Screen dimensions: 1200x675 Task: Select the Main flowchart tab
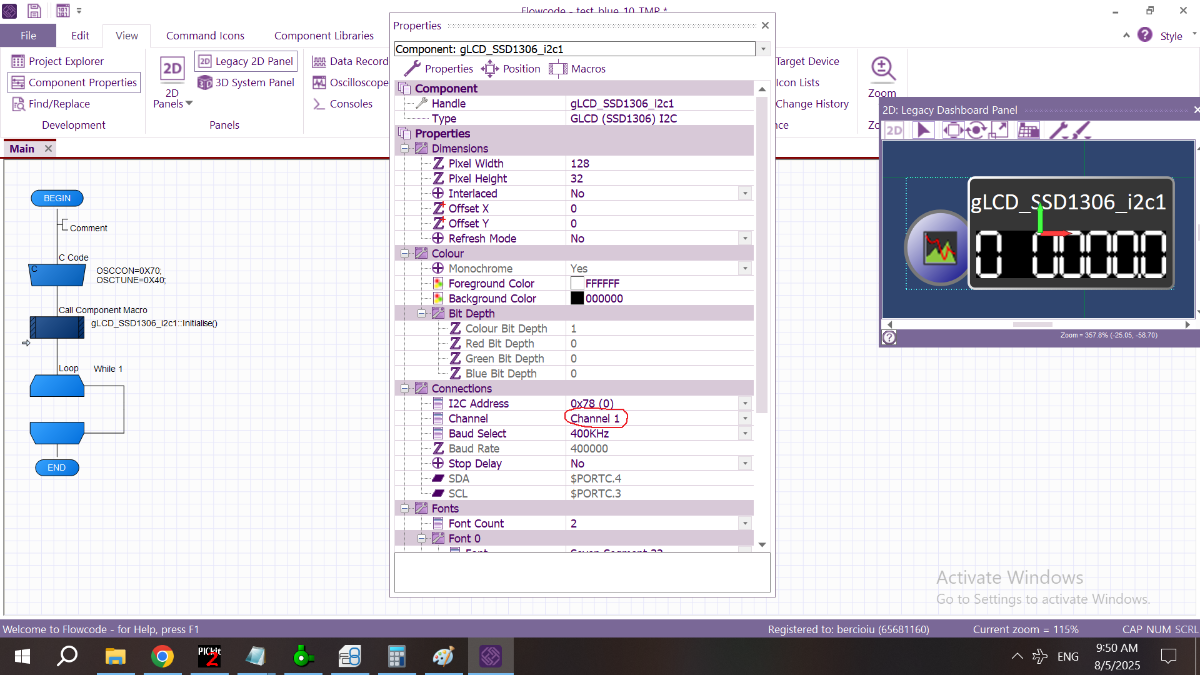(22, 148)
